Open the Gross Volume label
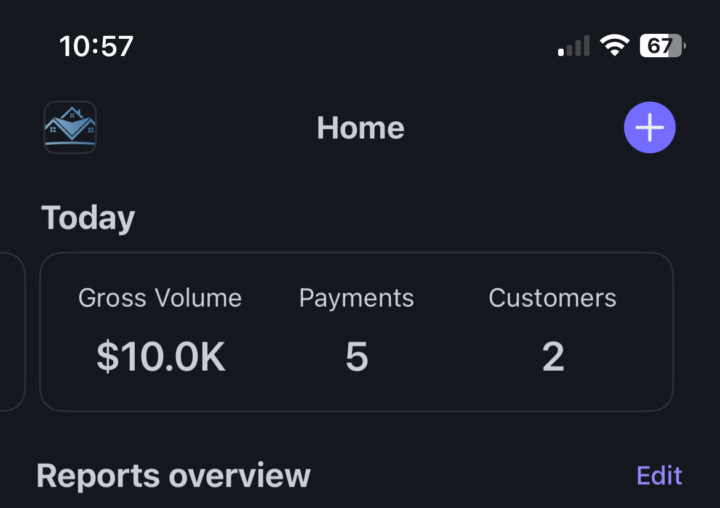Image resolution: width=720 pixels, height=508 pixels. click(160, 298)
